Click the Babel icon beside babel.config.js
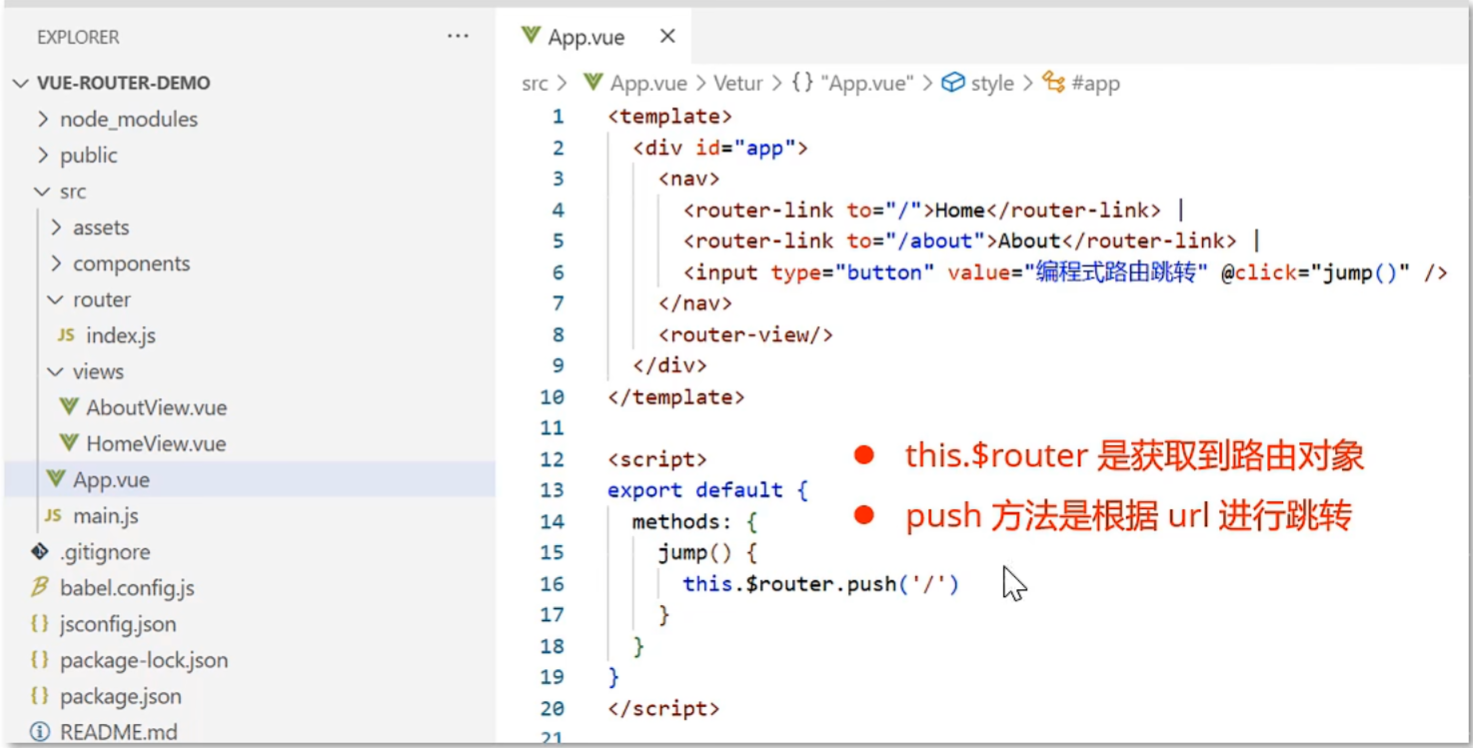 [x=40, y=587]
